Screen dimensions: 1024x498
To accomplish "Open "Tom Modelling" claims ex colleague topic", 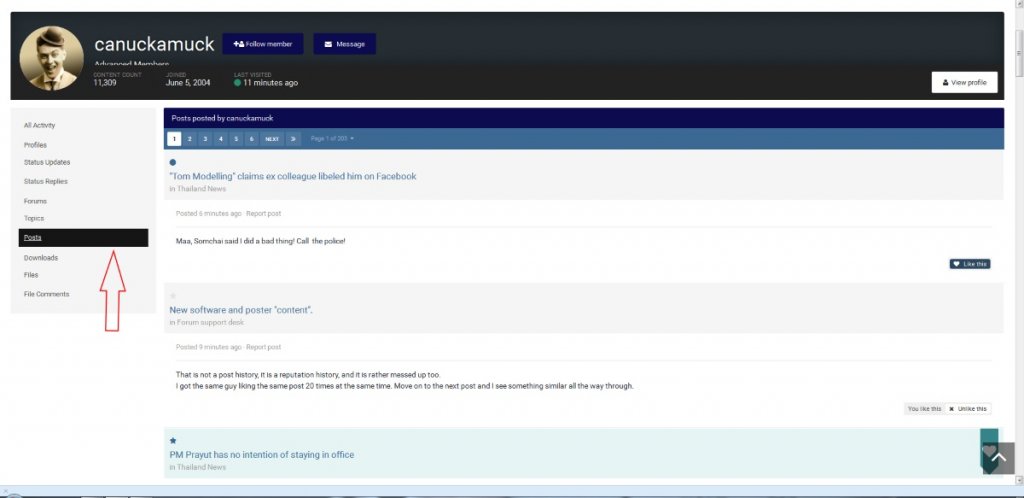I will [x=293, y=176].
